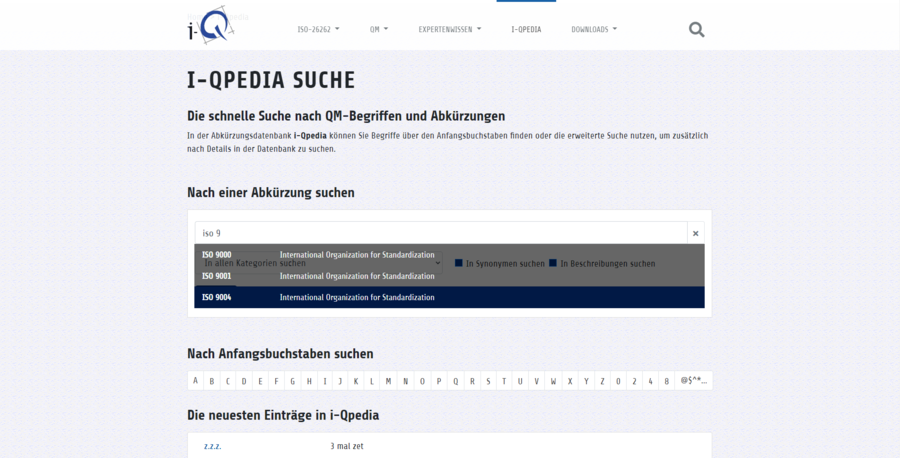Filter entries starting with digit 4
Screen dimensions: 900x458
[650, 381]
